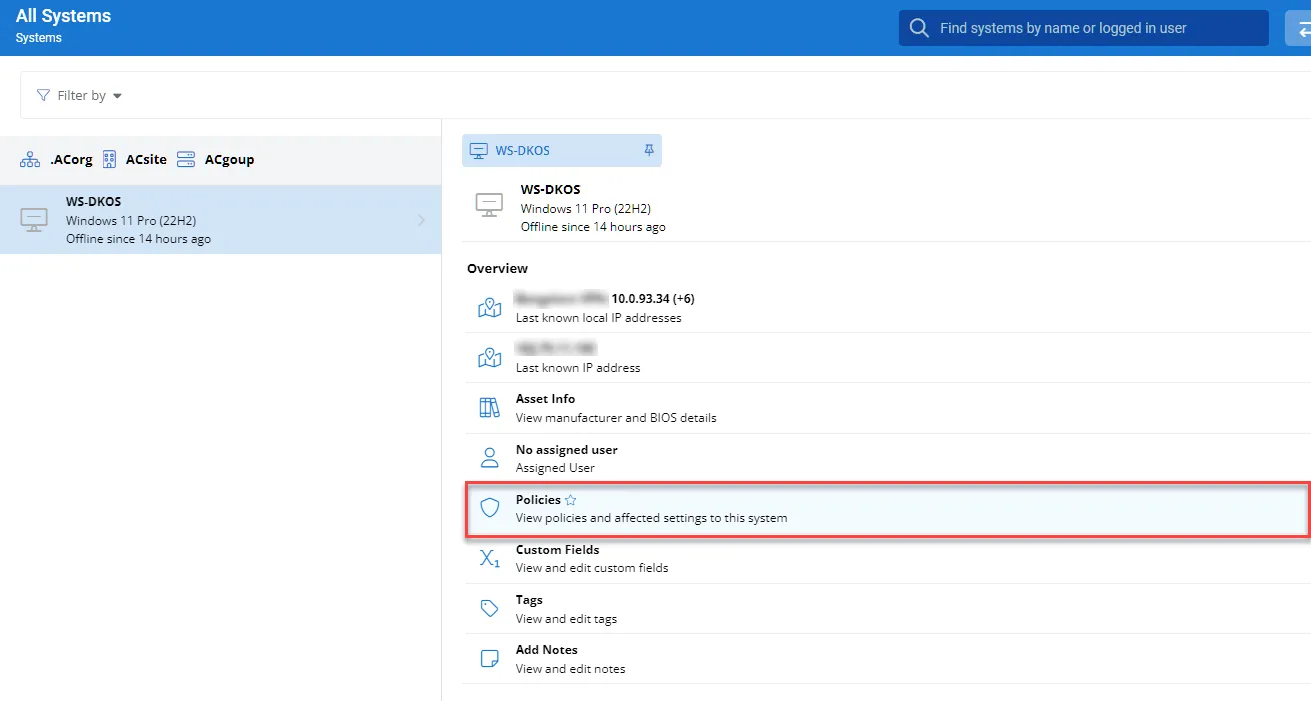The height and width of the screenshot is (701, 1311).
Task: Click the swap arrows button at top right
Action: (x=1301, y=29)
